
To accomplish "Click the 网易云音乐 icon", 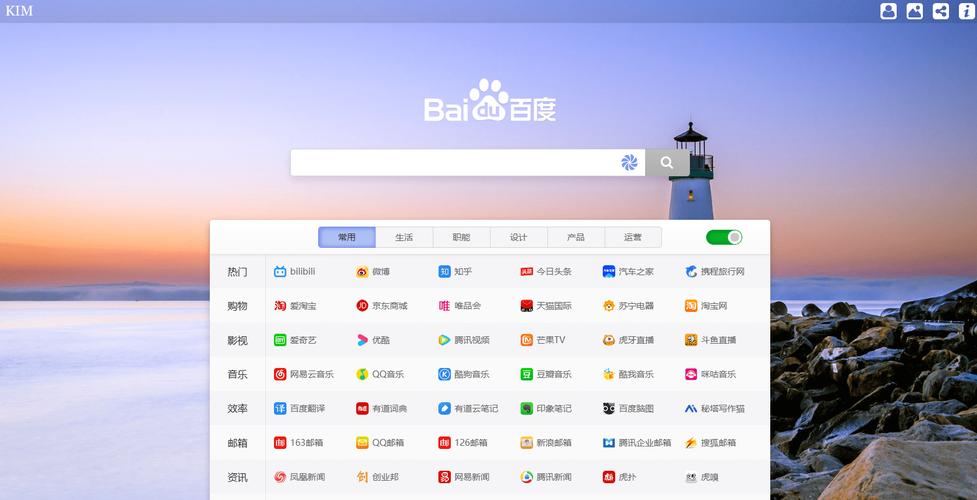I will pos(280,375).
